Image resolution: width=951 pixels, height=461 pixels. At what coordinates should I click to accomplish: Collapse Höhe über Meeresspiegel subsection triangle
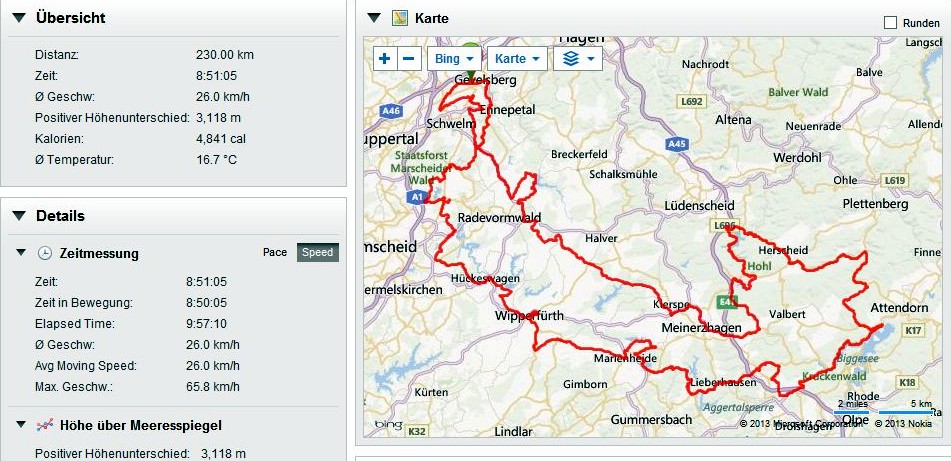tap(21, 425)
